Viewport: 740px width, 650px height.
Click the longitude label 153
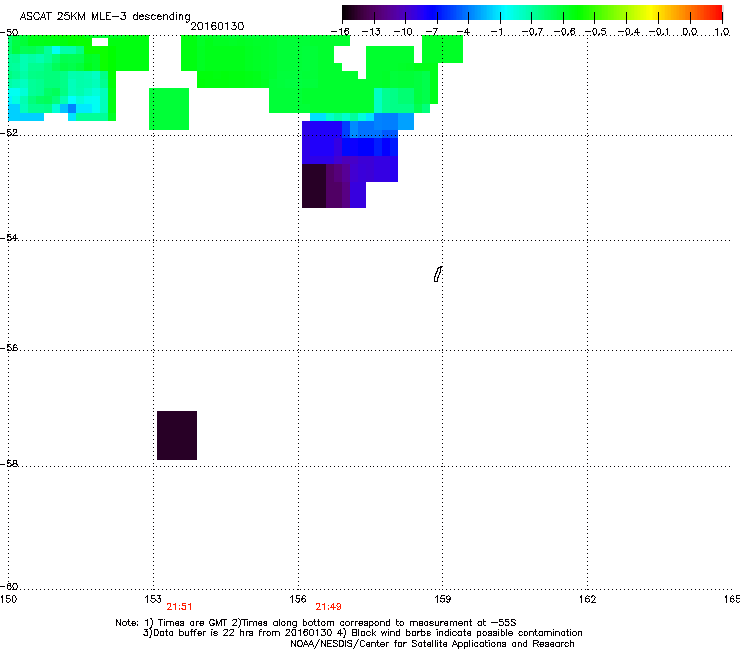153,599
